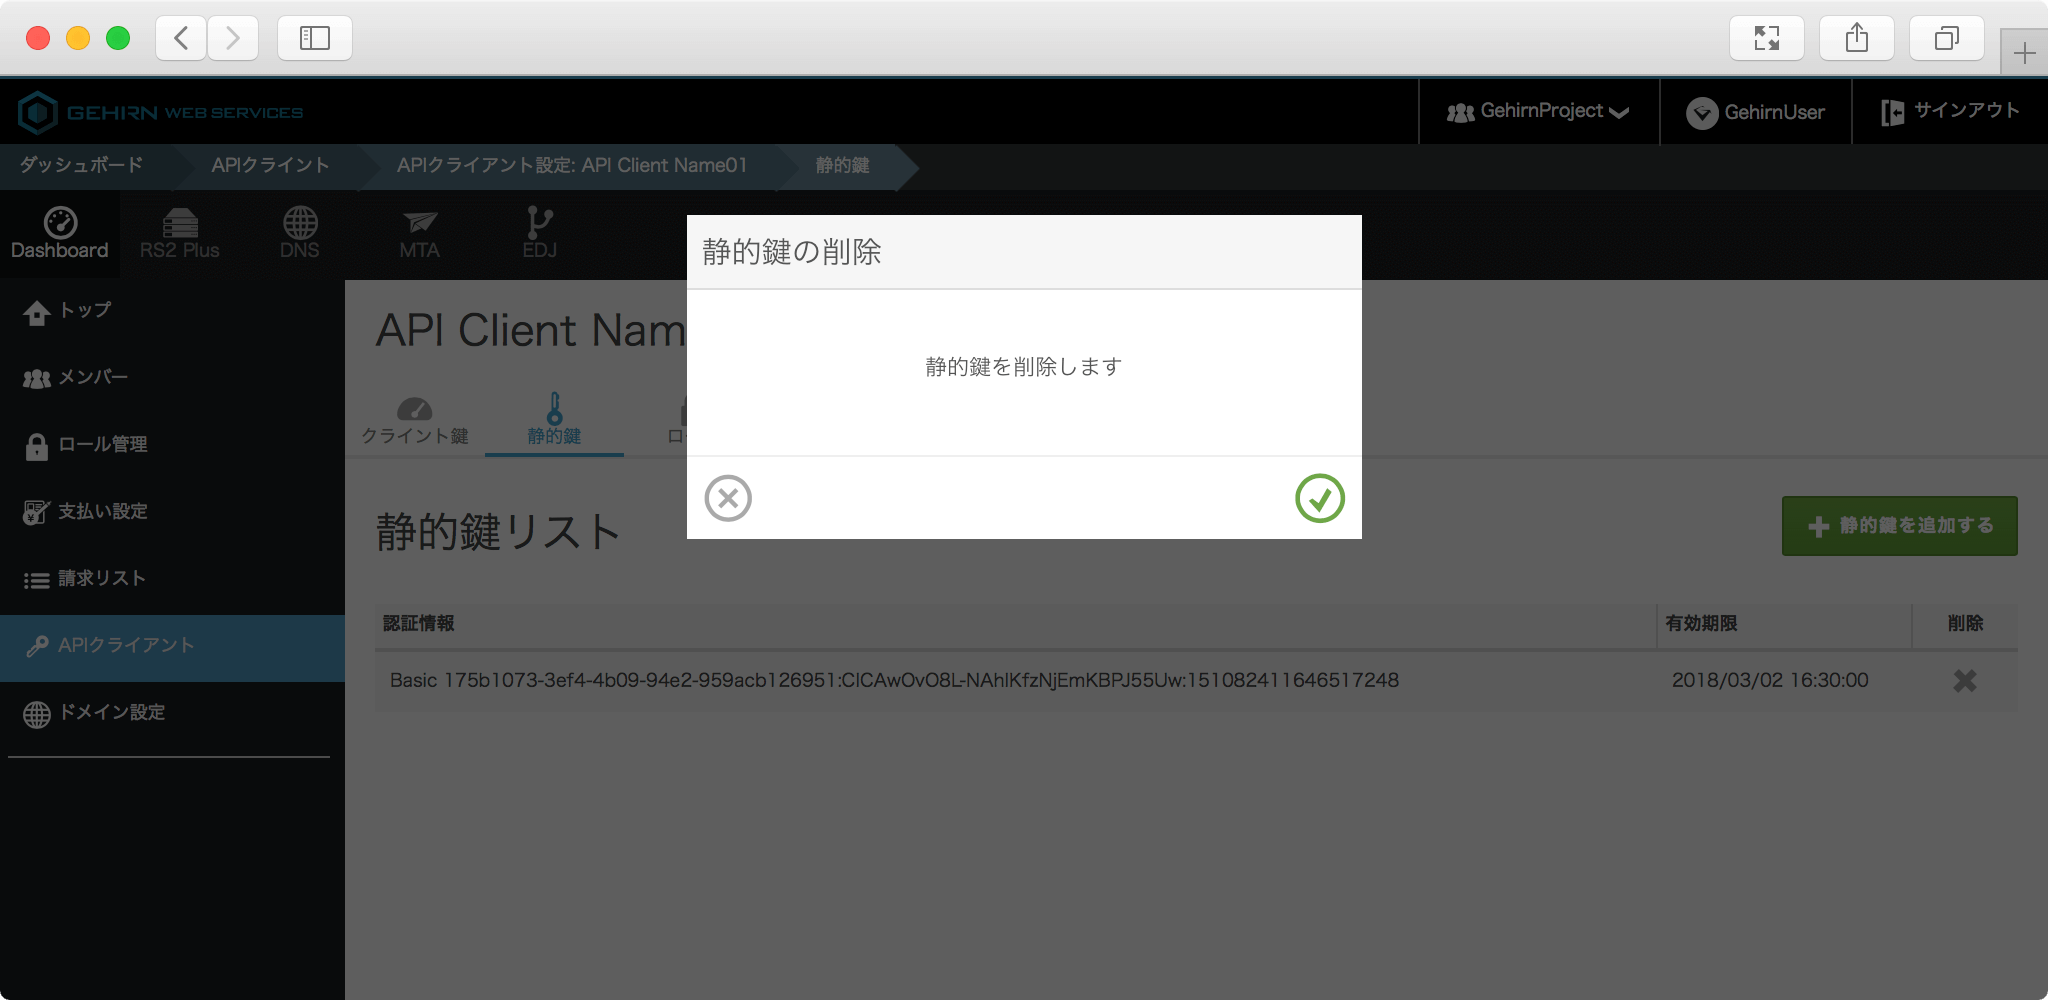The image size is (2048, 1000).
Task: Click the APIクライアント breadcrumb
Action: pyautogui.click(x=270, y=166)
